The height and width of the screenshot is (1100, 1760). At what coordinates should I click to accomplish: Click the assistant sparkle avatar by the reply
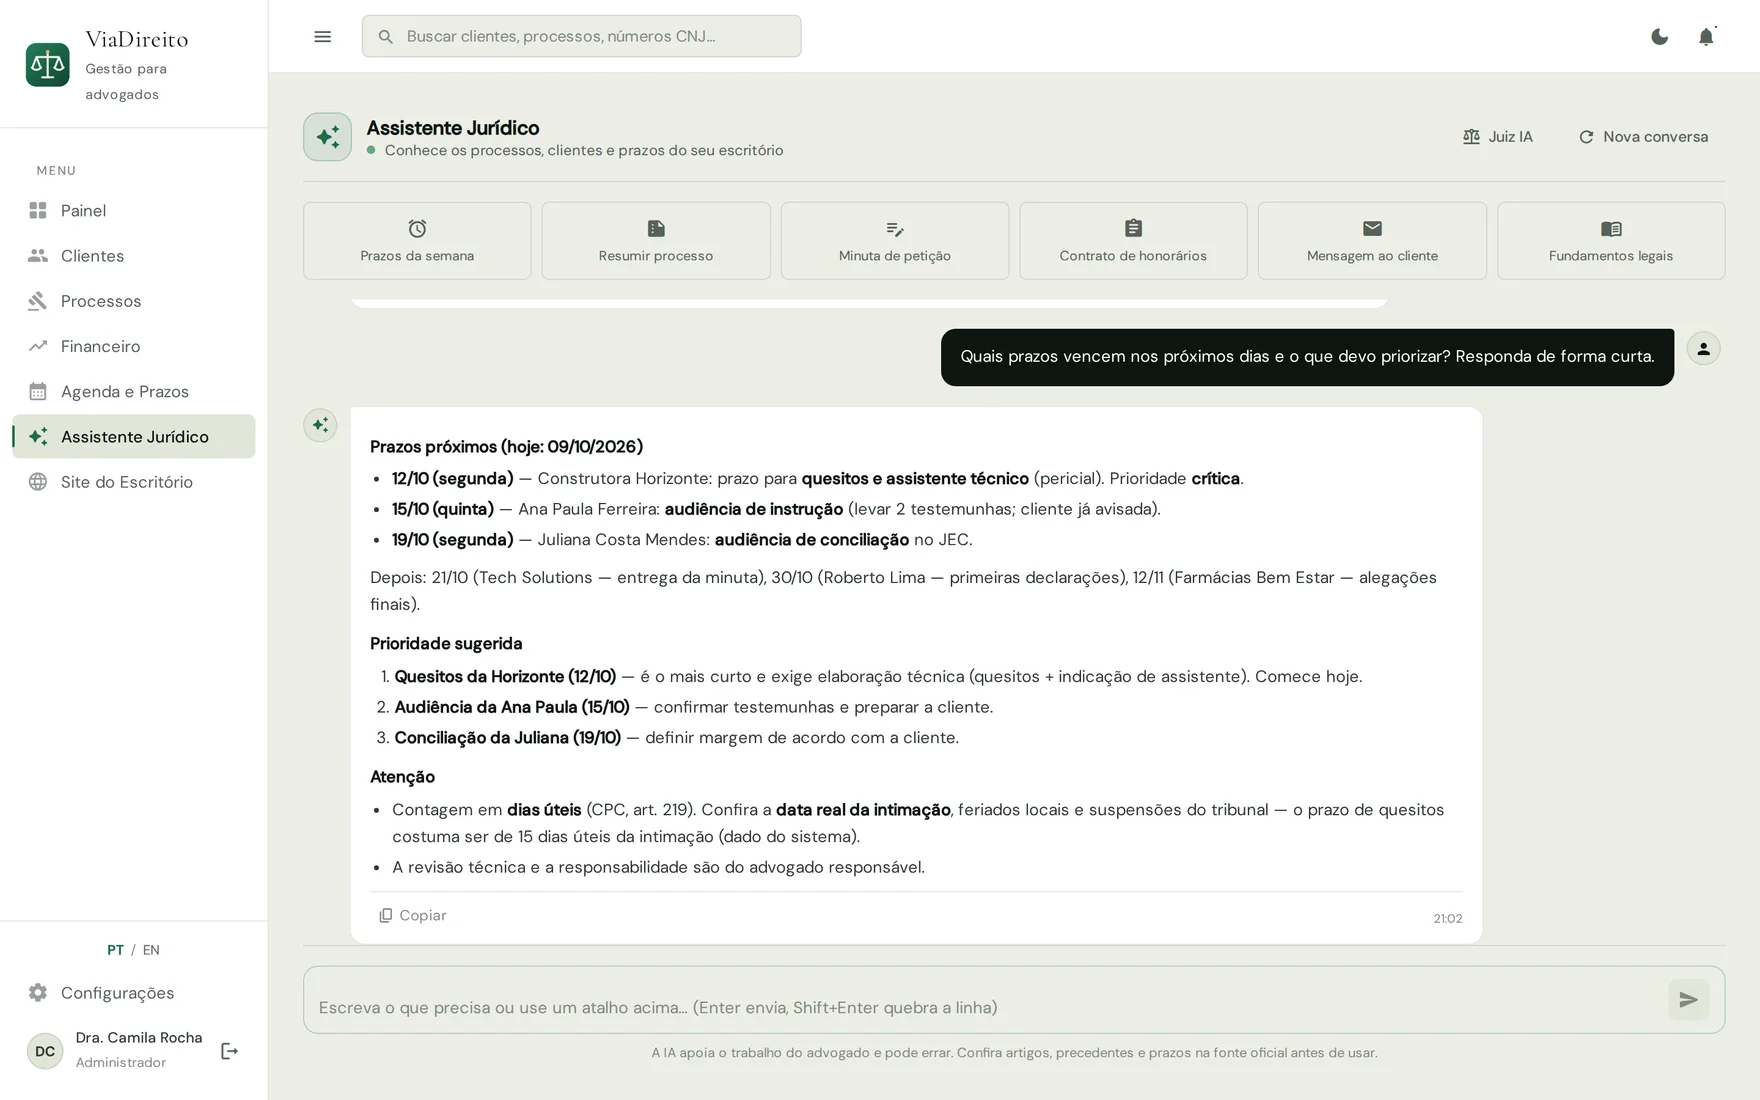[x=320, y=425]
